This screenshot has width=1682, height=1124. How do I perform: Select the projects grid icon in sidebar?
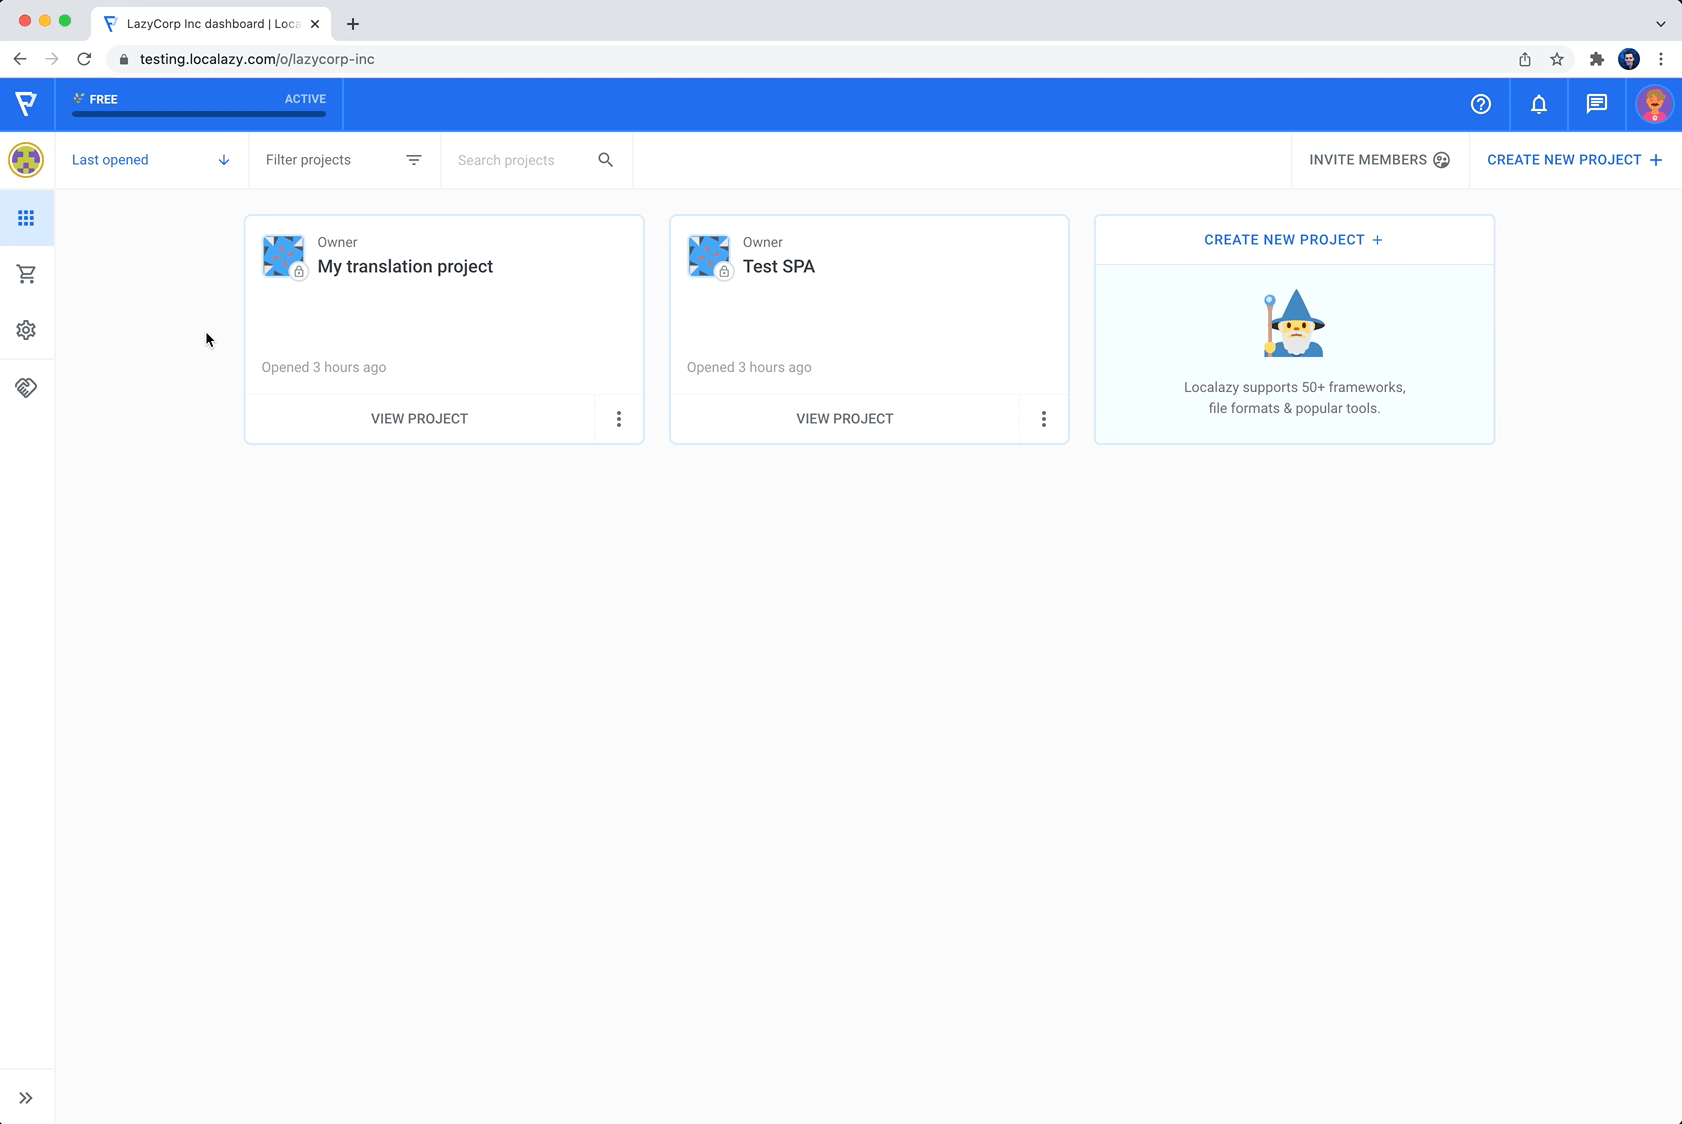(x=26, y=218)
